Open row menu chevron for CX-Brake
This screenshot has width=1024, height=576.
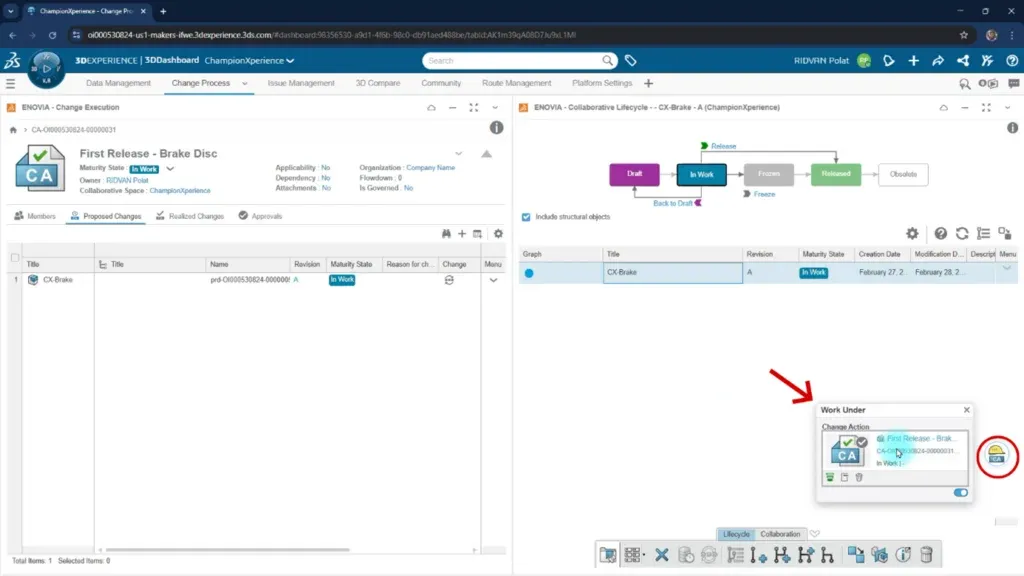pyautogui.click(x=494, y=280)
